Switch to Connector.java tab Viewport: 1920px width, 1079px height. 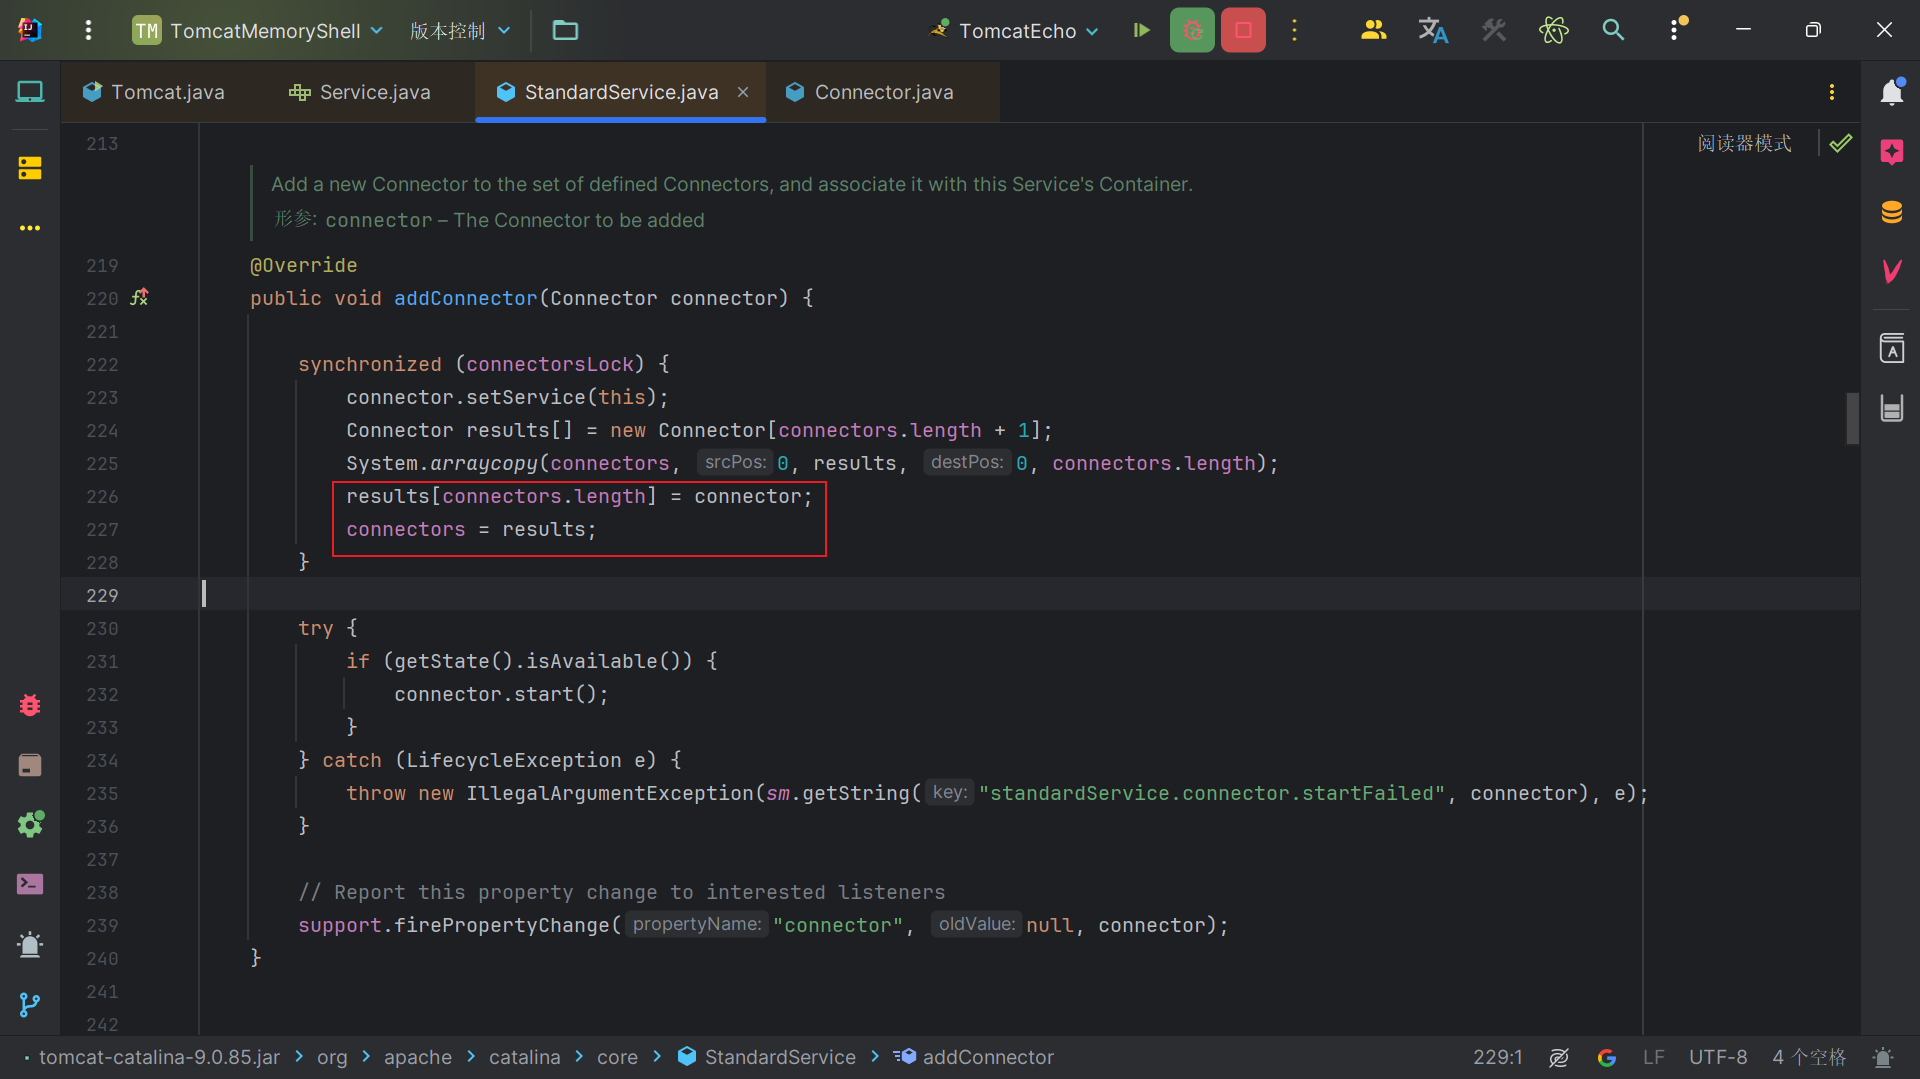[869, 92]
